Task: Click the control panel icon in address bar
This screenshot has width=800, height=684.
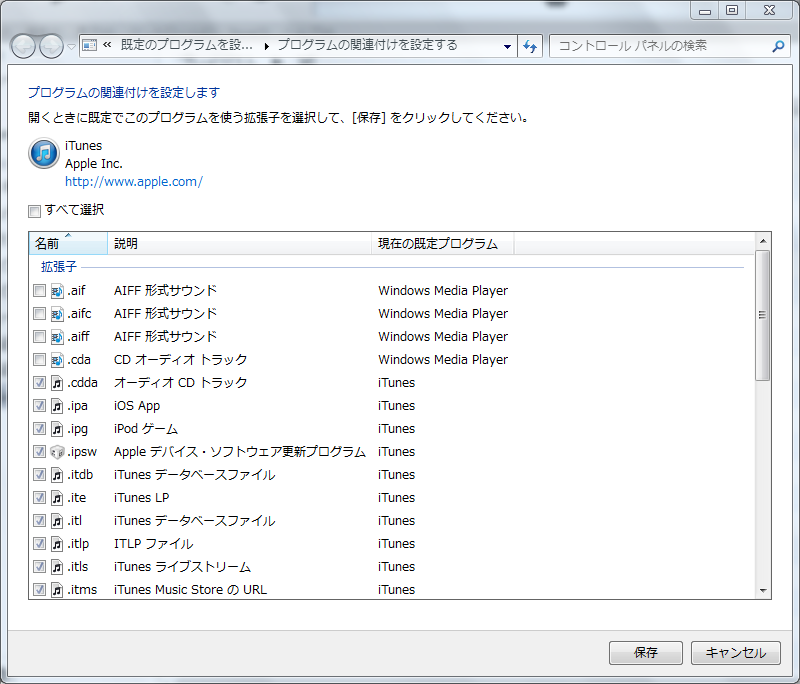Action: tap(90, 45)
